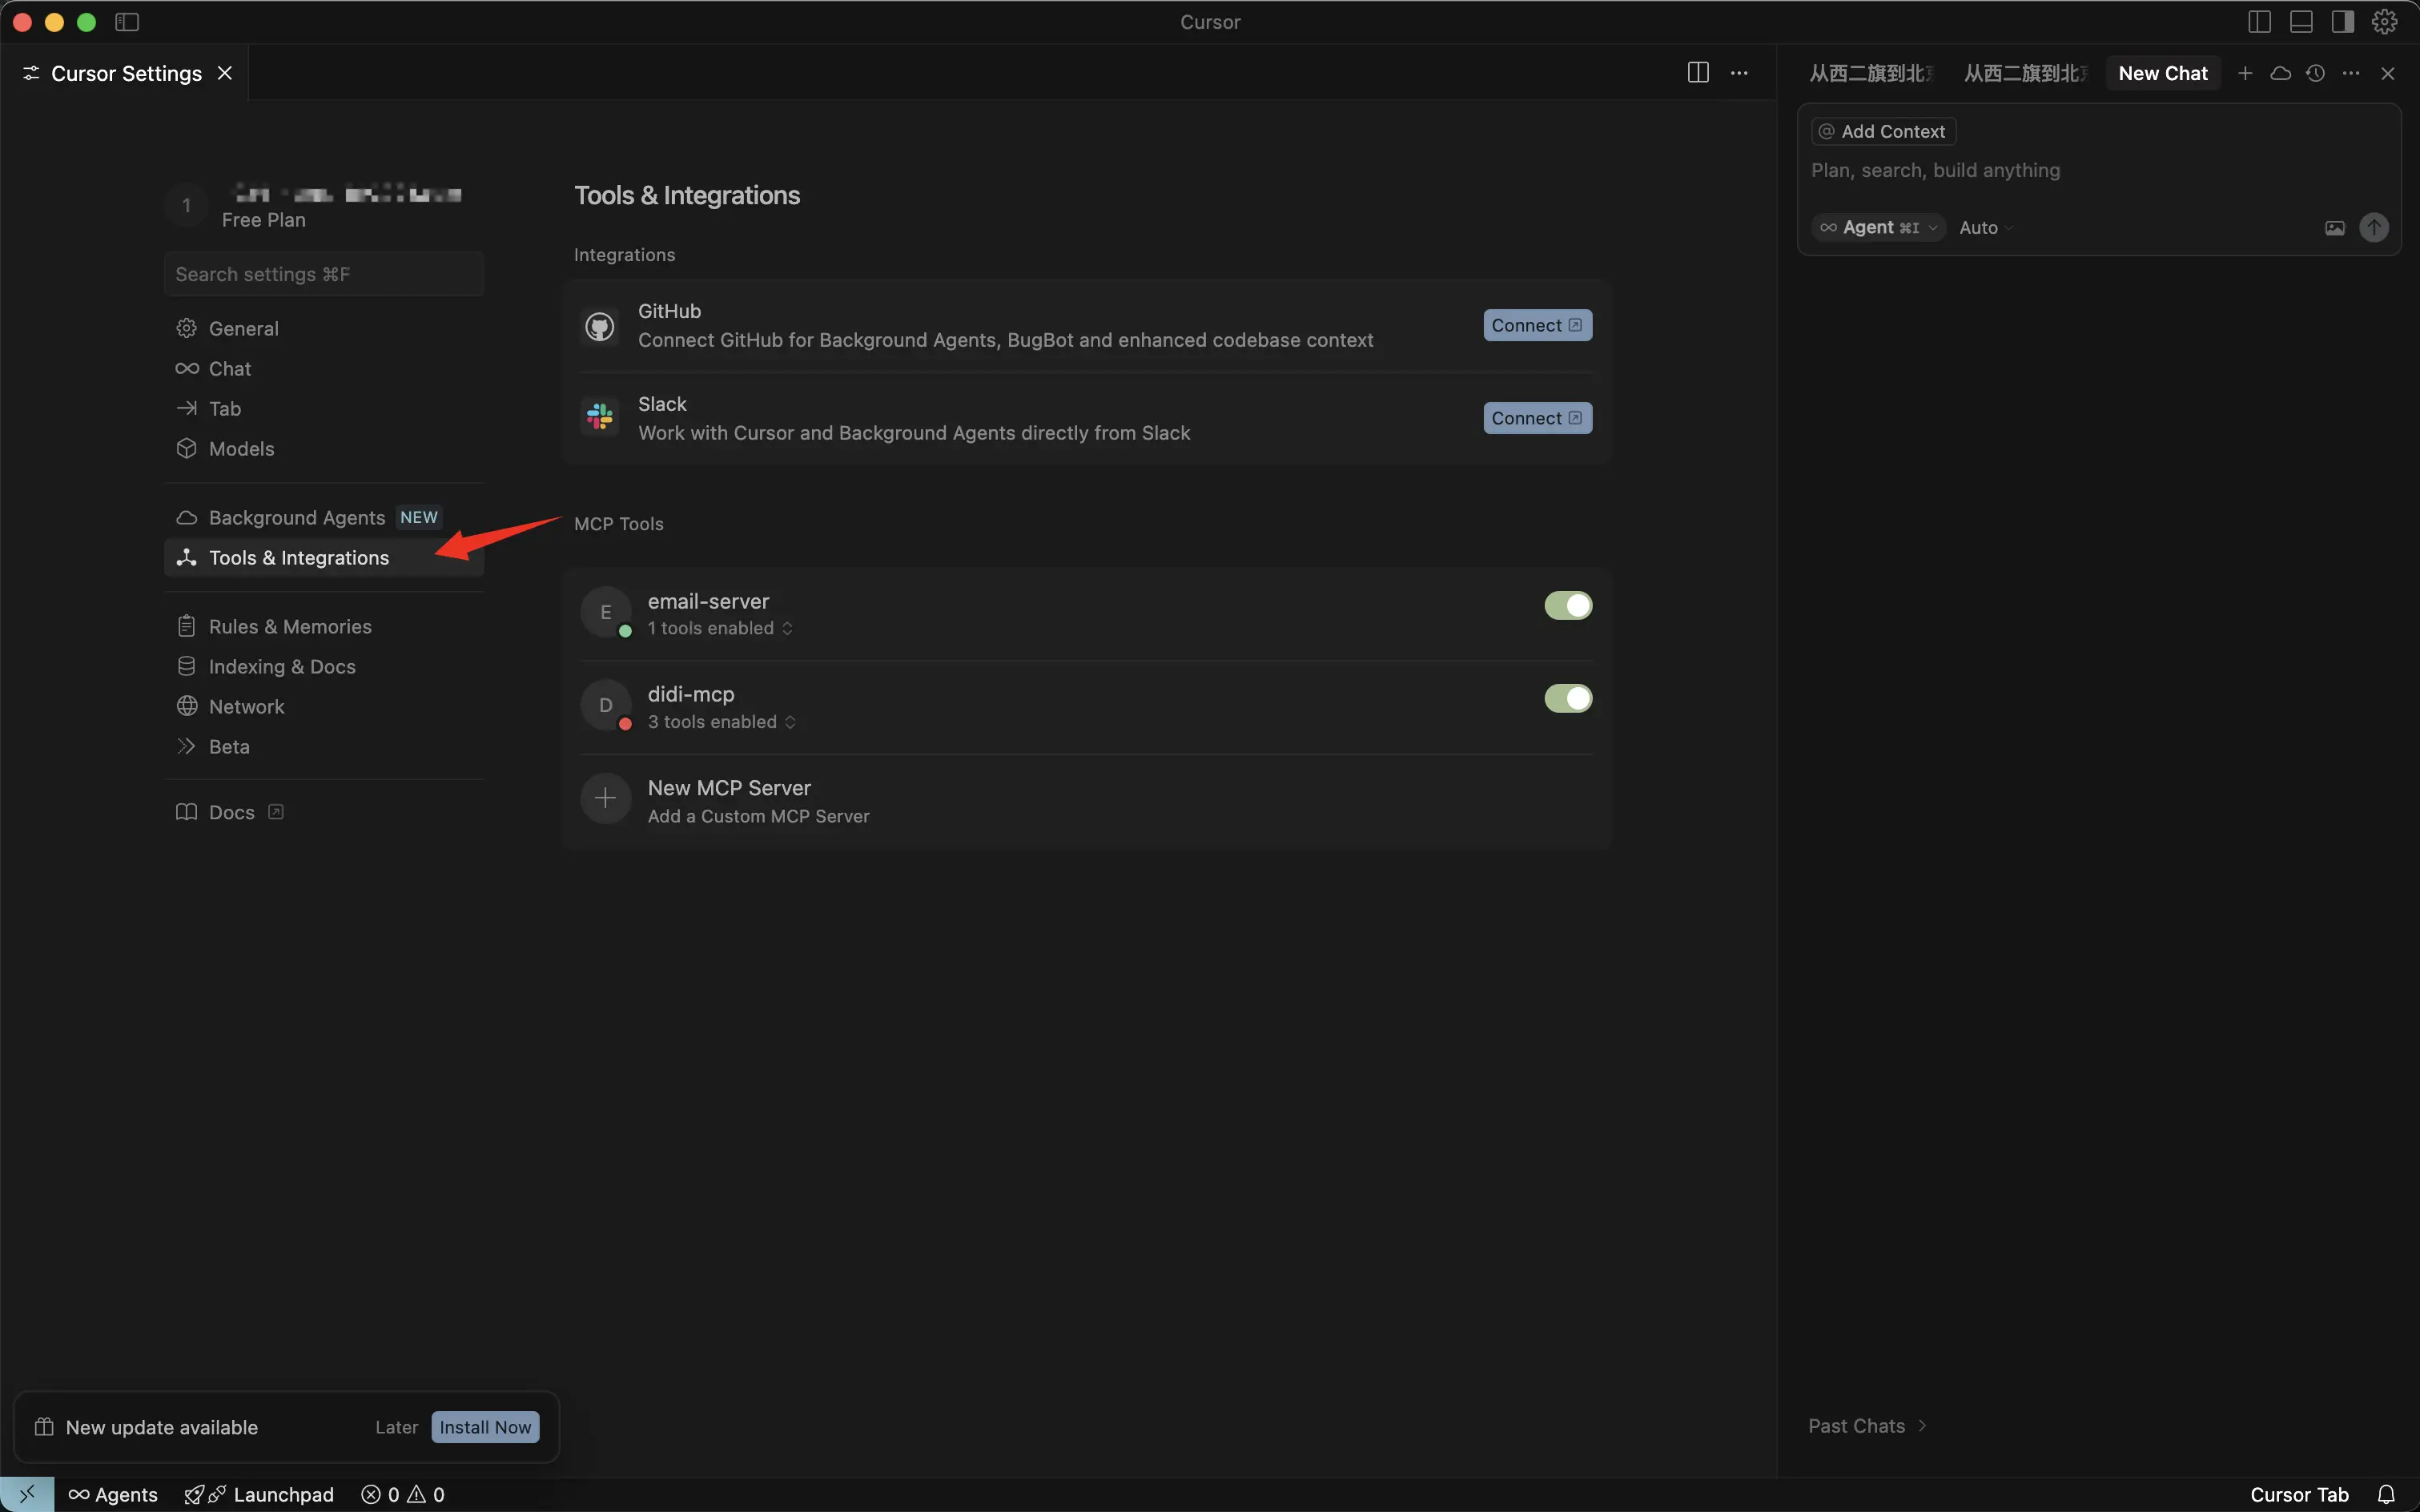The width and height of the screenshot is (2420, 1512).
Task: Focus the Search settings field
Action: click(x=323, y=274)
